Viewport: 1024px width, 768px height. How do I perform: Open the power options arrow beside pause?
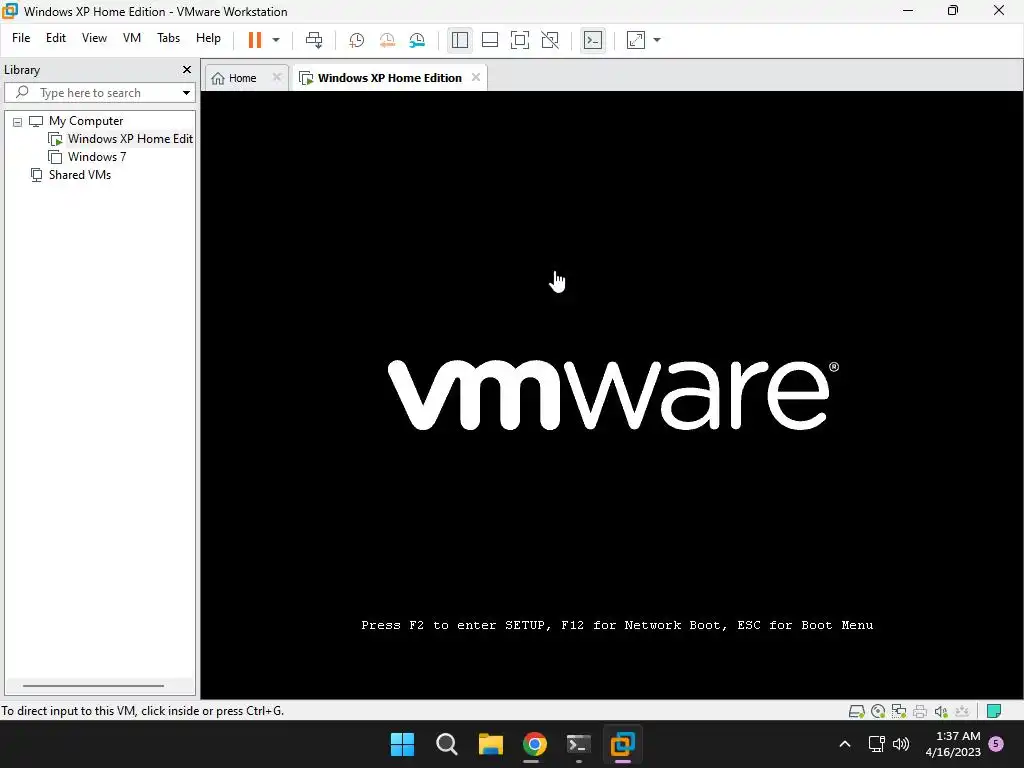[x=276, y=40]
